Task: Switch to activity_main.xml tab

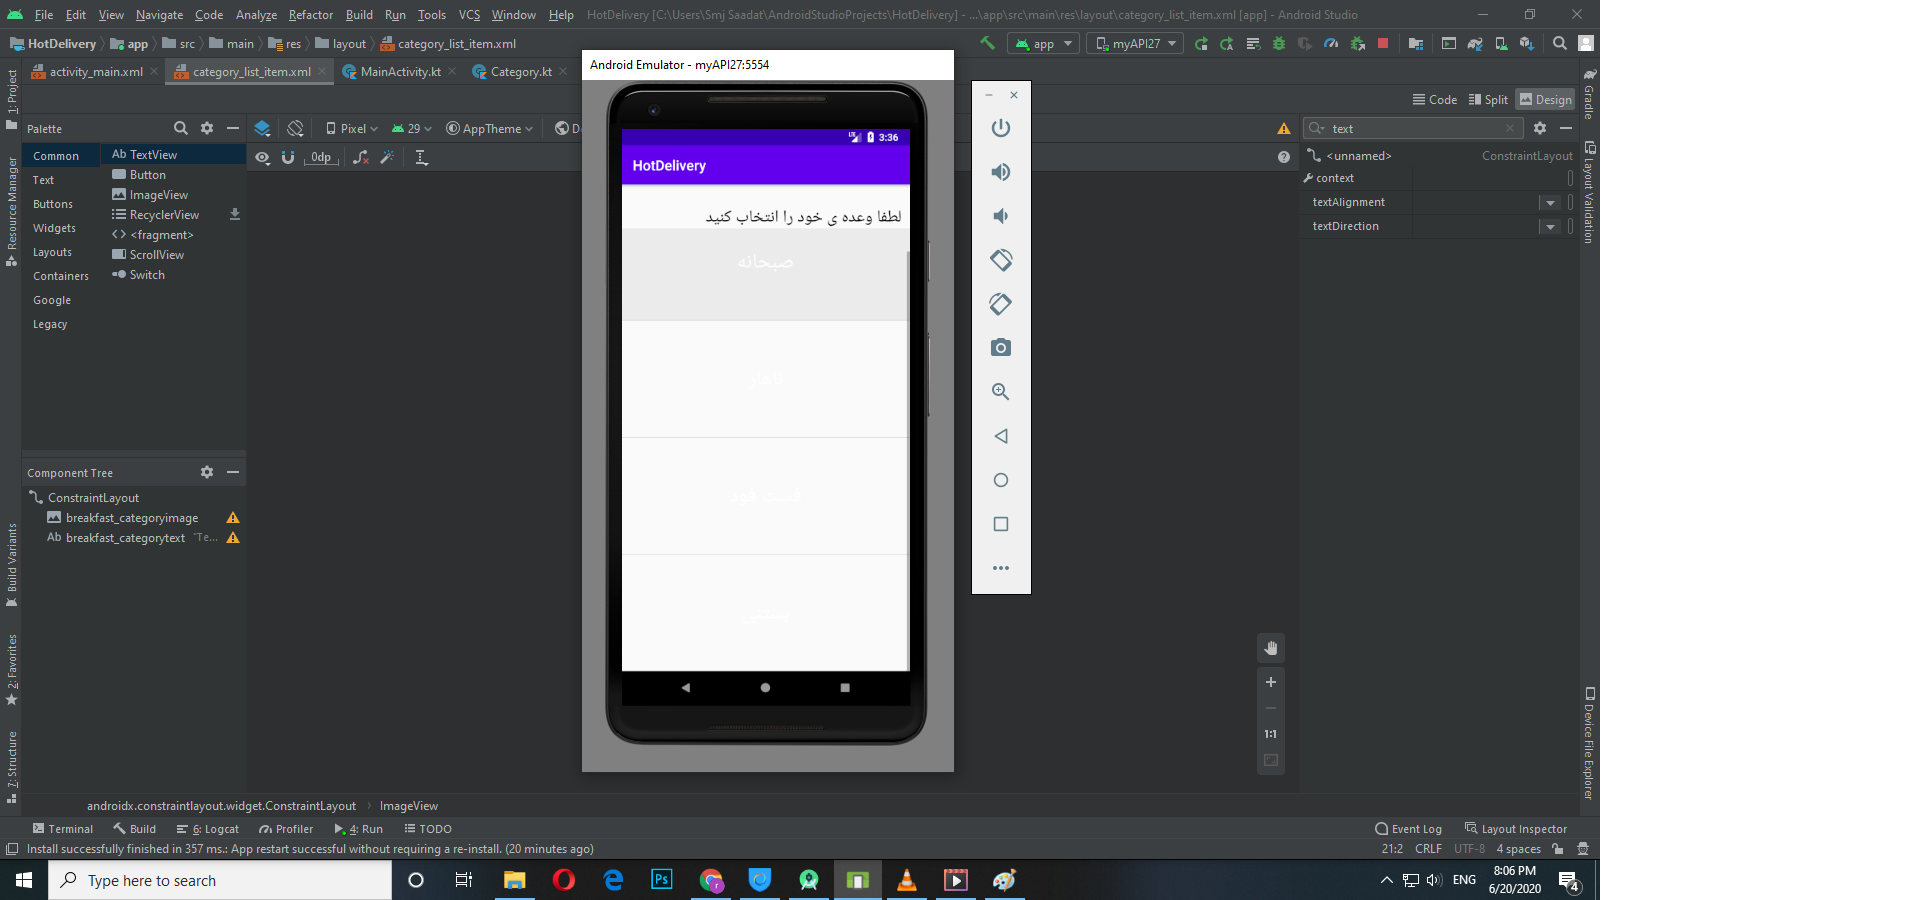Action: pos(94,72)
